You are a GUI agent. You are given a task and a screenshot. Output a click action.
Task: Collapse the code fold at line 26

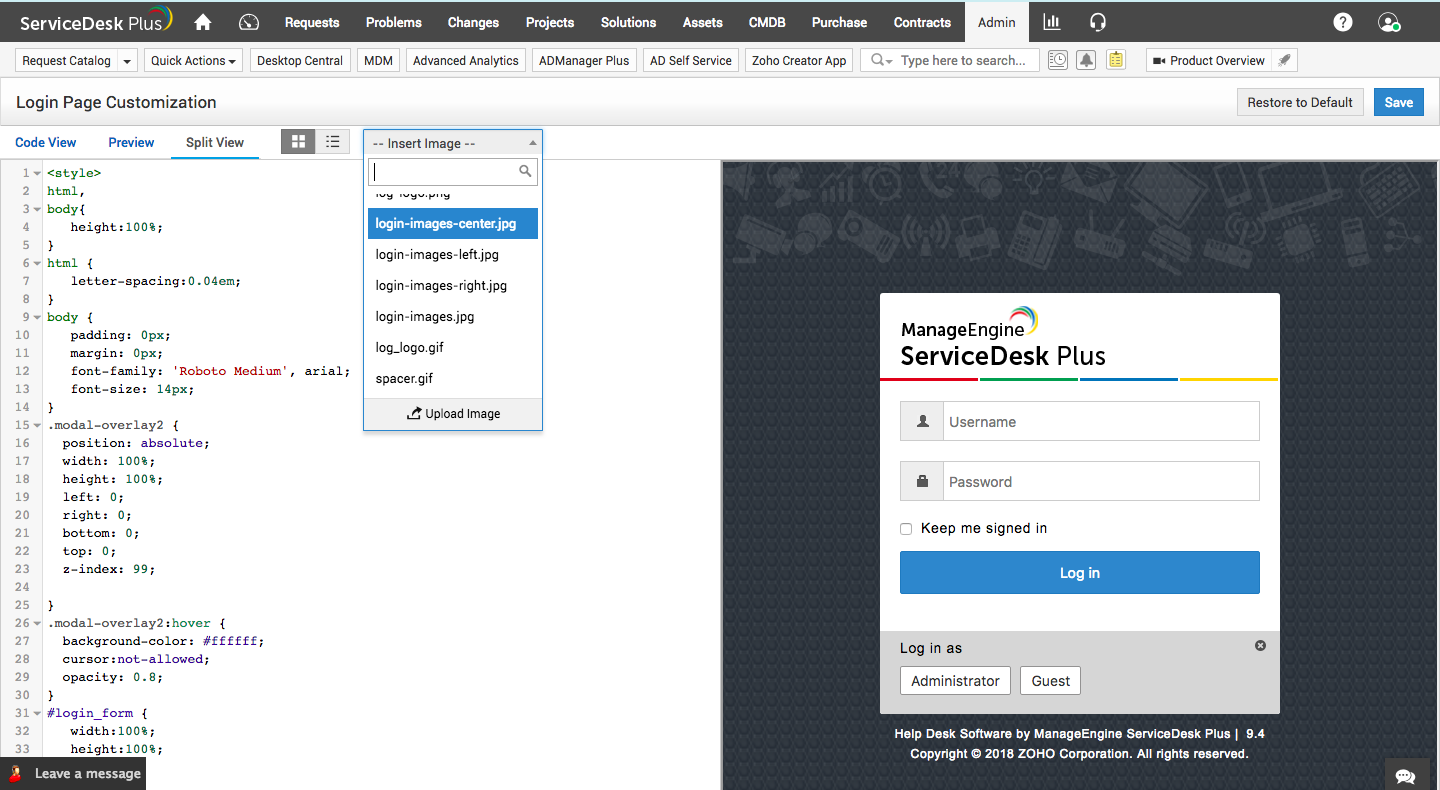pyautogui.click(x=38, y=623)
